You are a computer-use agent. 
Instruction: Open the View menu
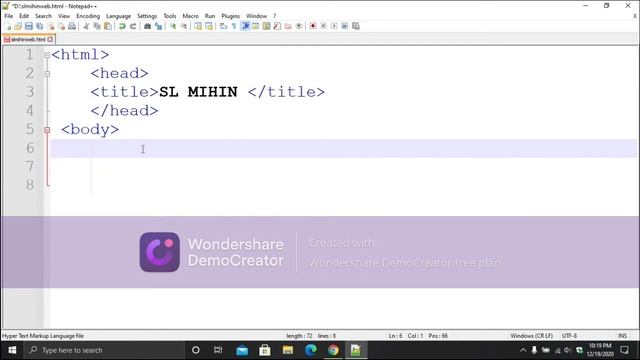(x=64, y=16)
